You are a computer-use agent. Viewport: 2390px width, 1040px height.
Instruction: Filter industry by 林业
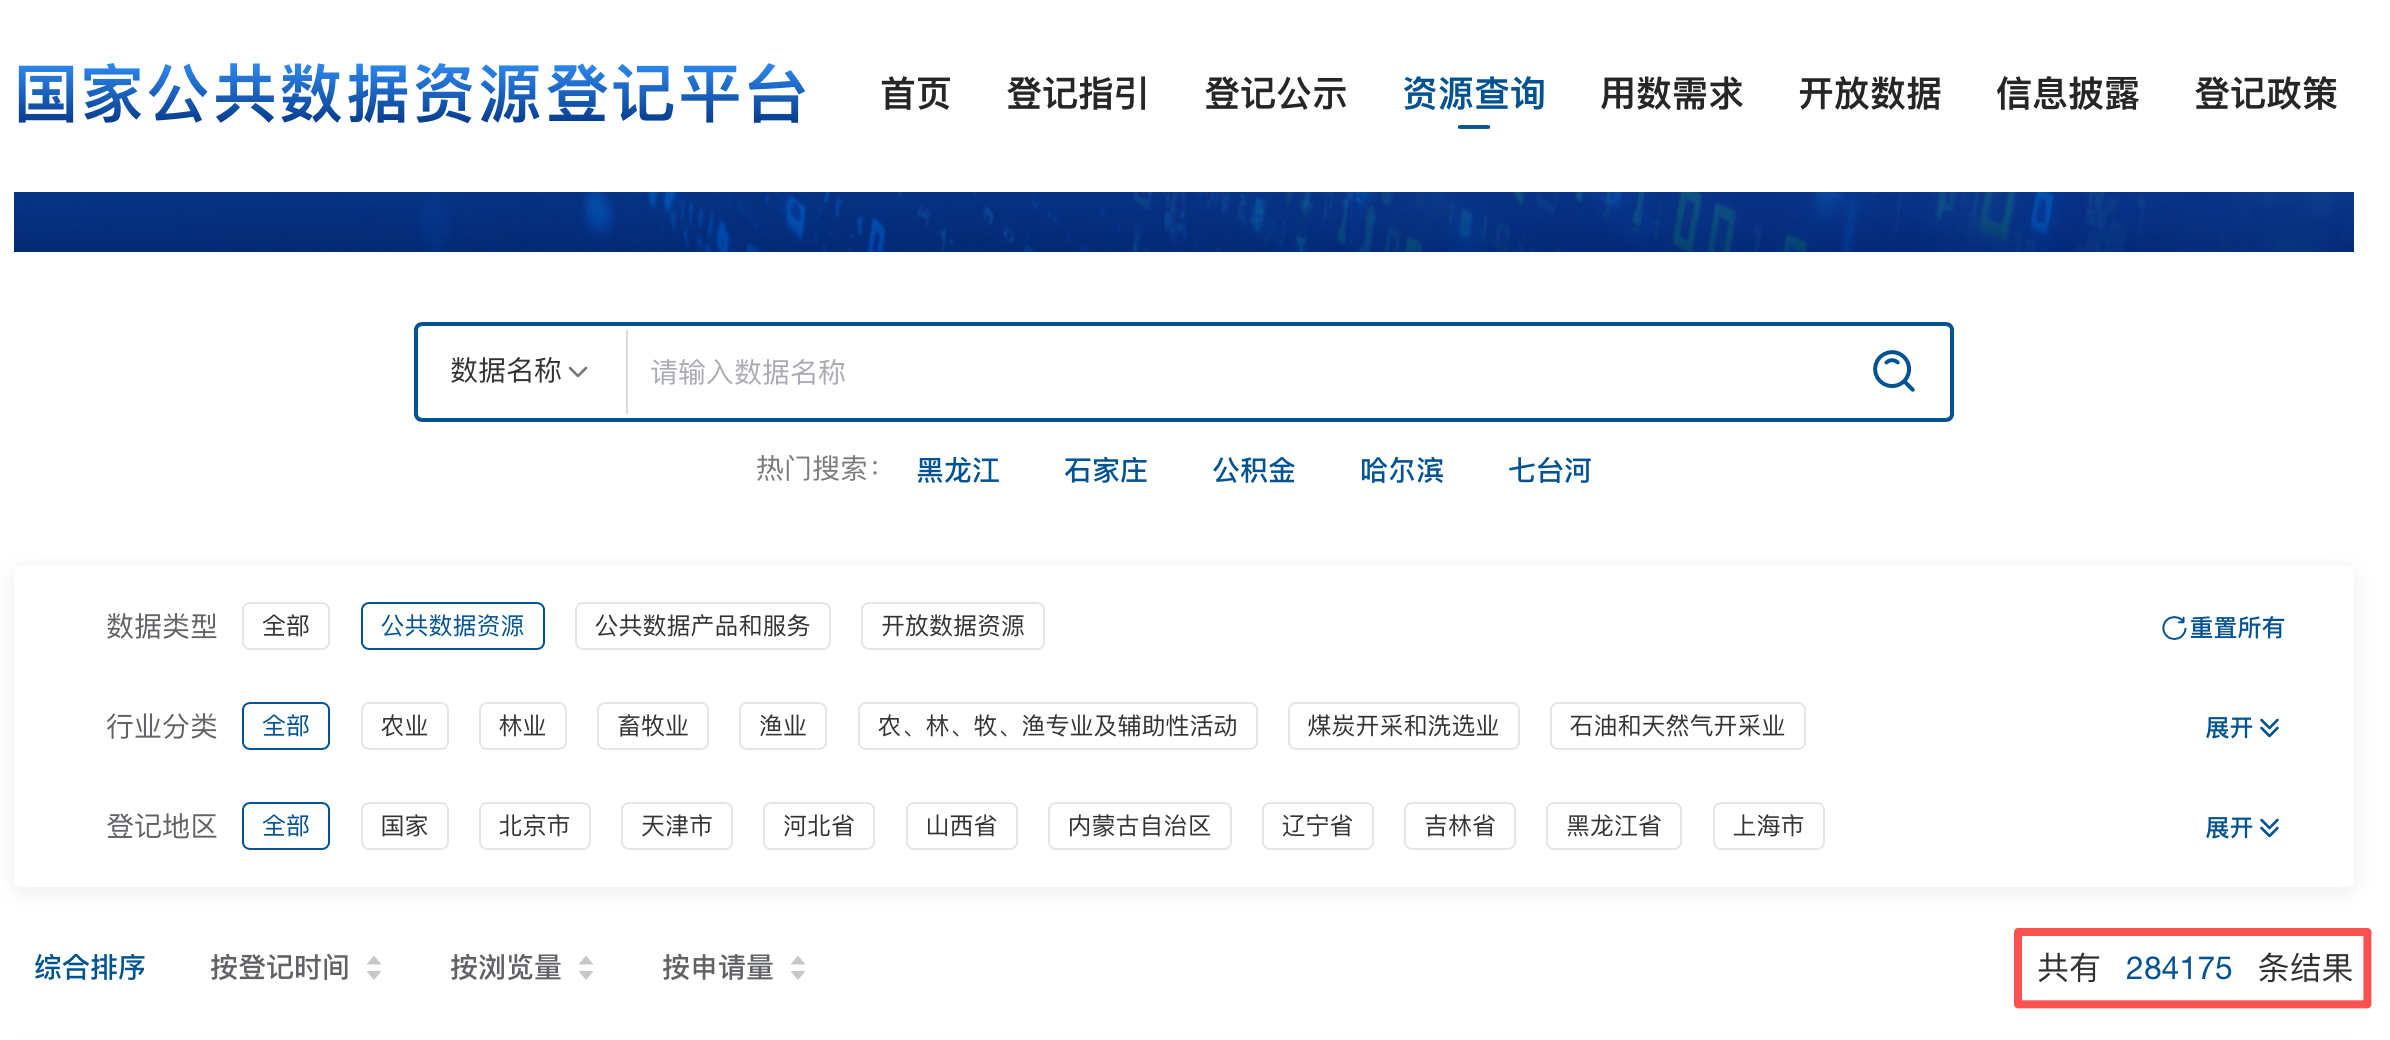tap(523, 726)
